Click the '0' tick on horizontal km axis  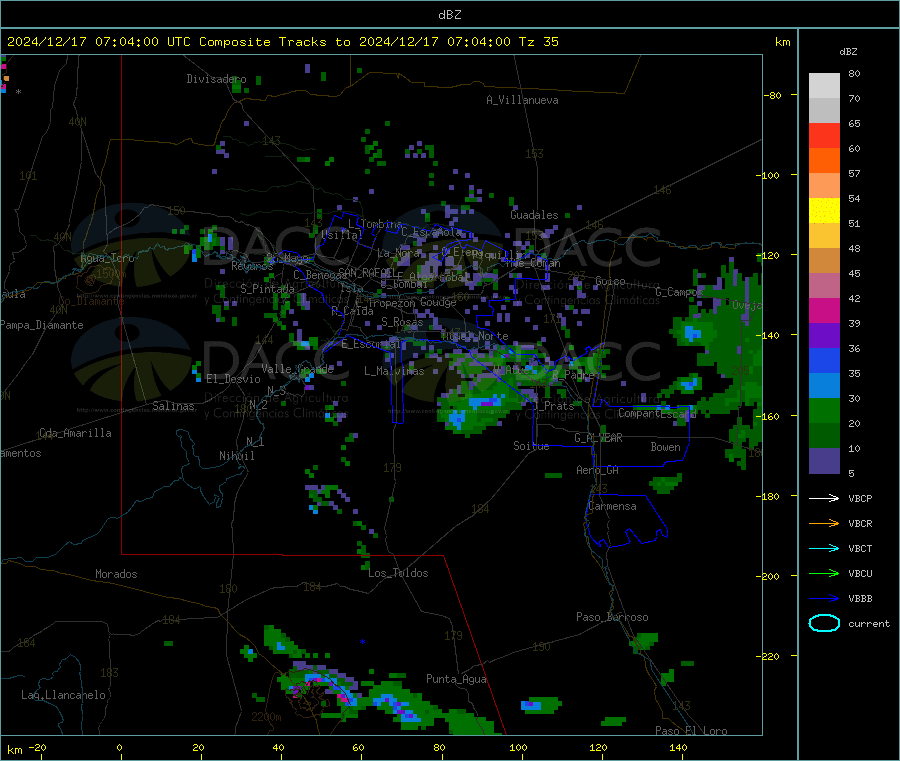119,747
